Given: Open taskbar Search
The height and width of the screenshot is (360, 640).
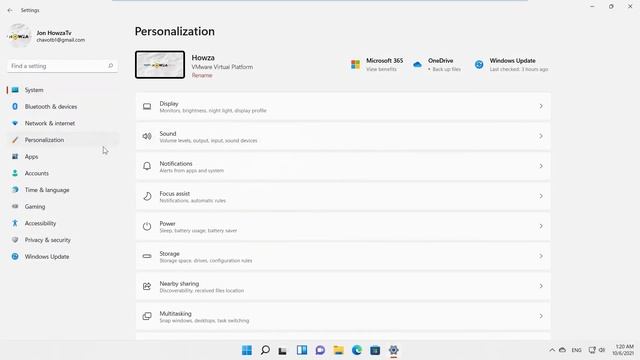Looking at the screenshot, I should coord(265,350).
